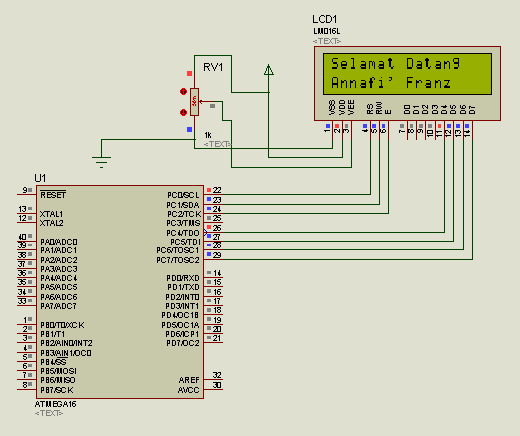Click the ATMEGA16 part name label
520x436 pixels.
click(55, 404)
